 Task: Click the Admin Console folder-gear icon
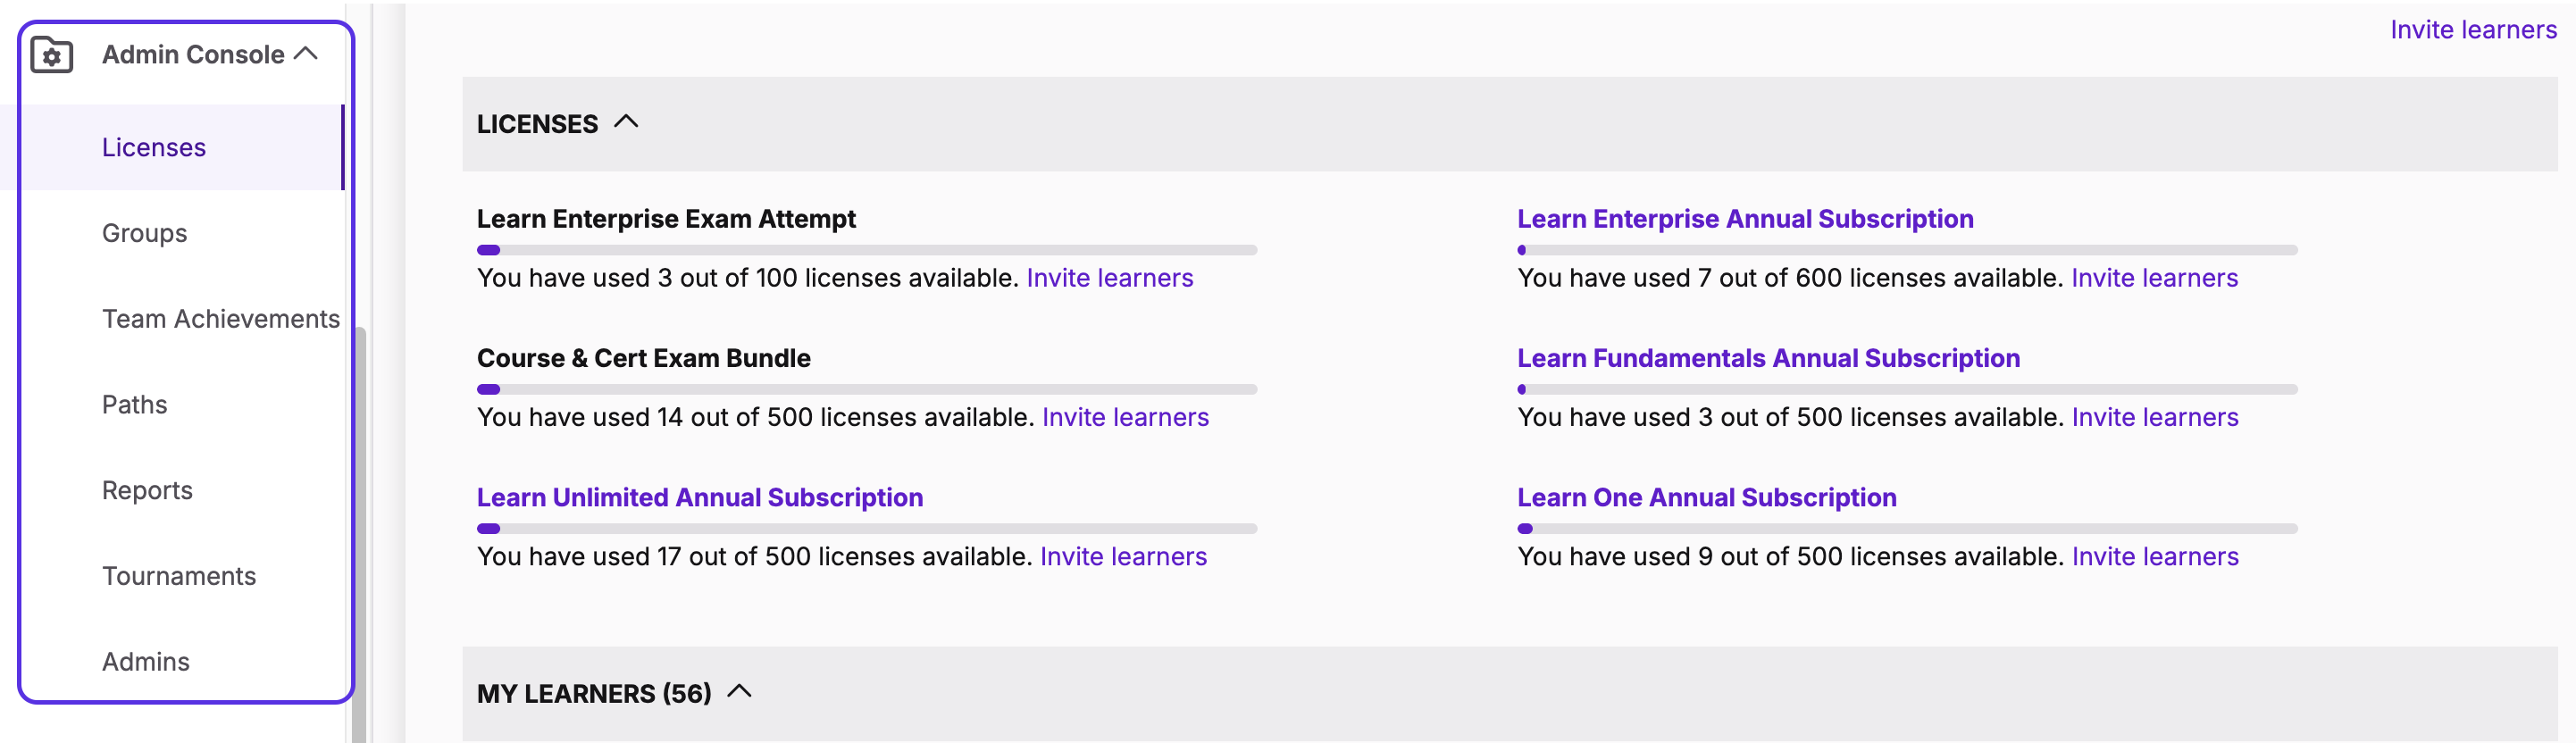point(51,54)
